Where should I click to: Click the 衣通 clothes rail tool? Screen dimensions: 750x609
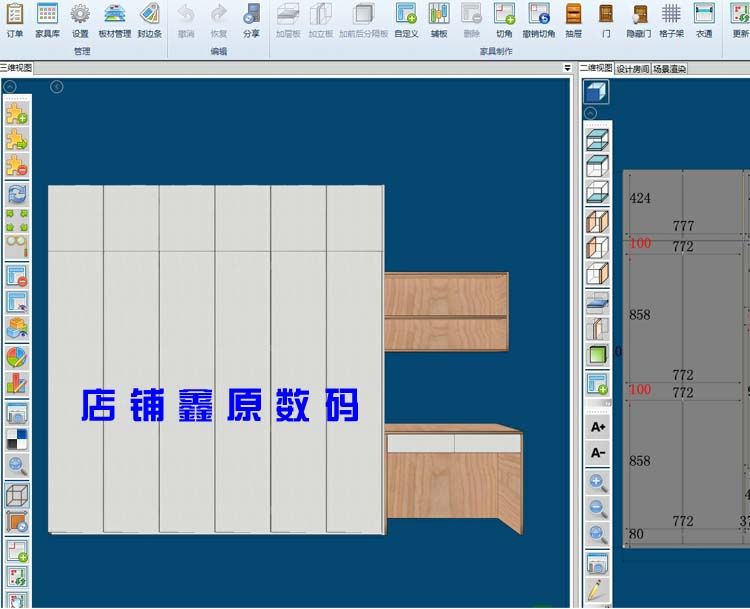pos(704,19)
